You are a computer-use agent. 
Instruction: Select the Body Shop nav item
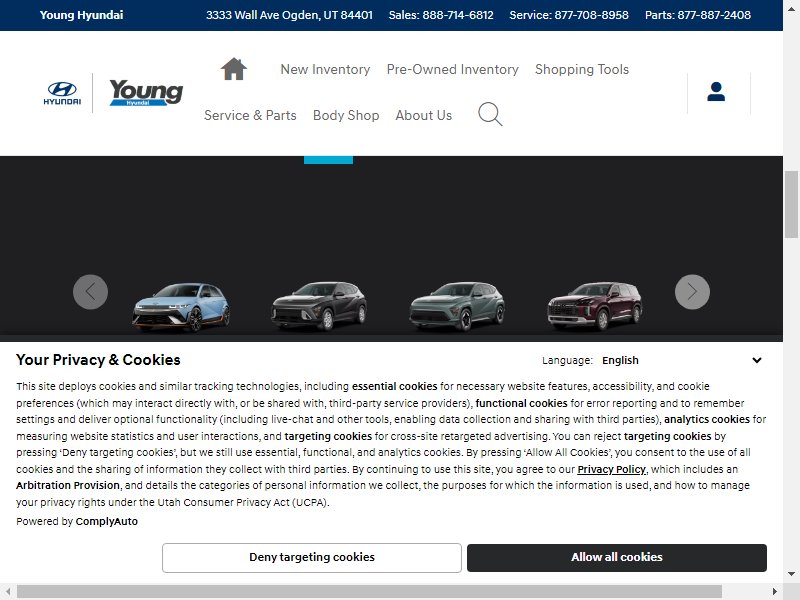click(346, 115)
